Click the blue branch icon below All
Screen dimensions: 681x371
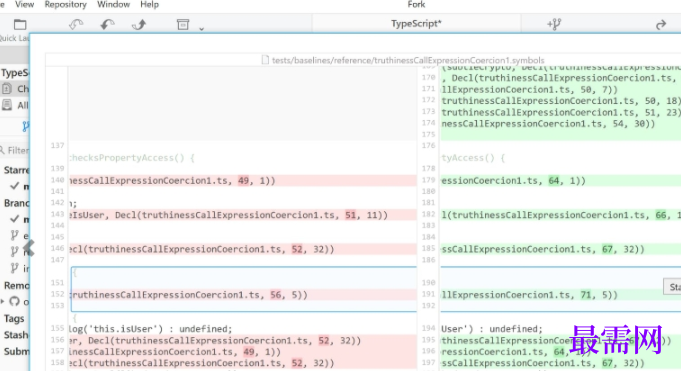[26, 126]
